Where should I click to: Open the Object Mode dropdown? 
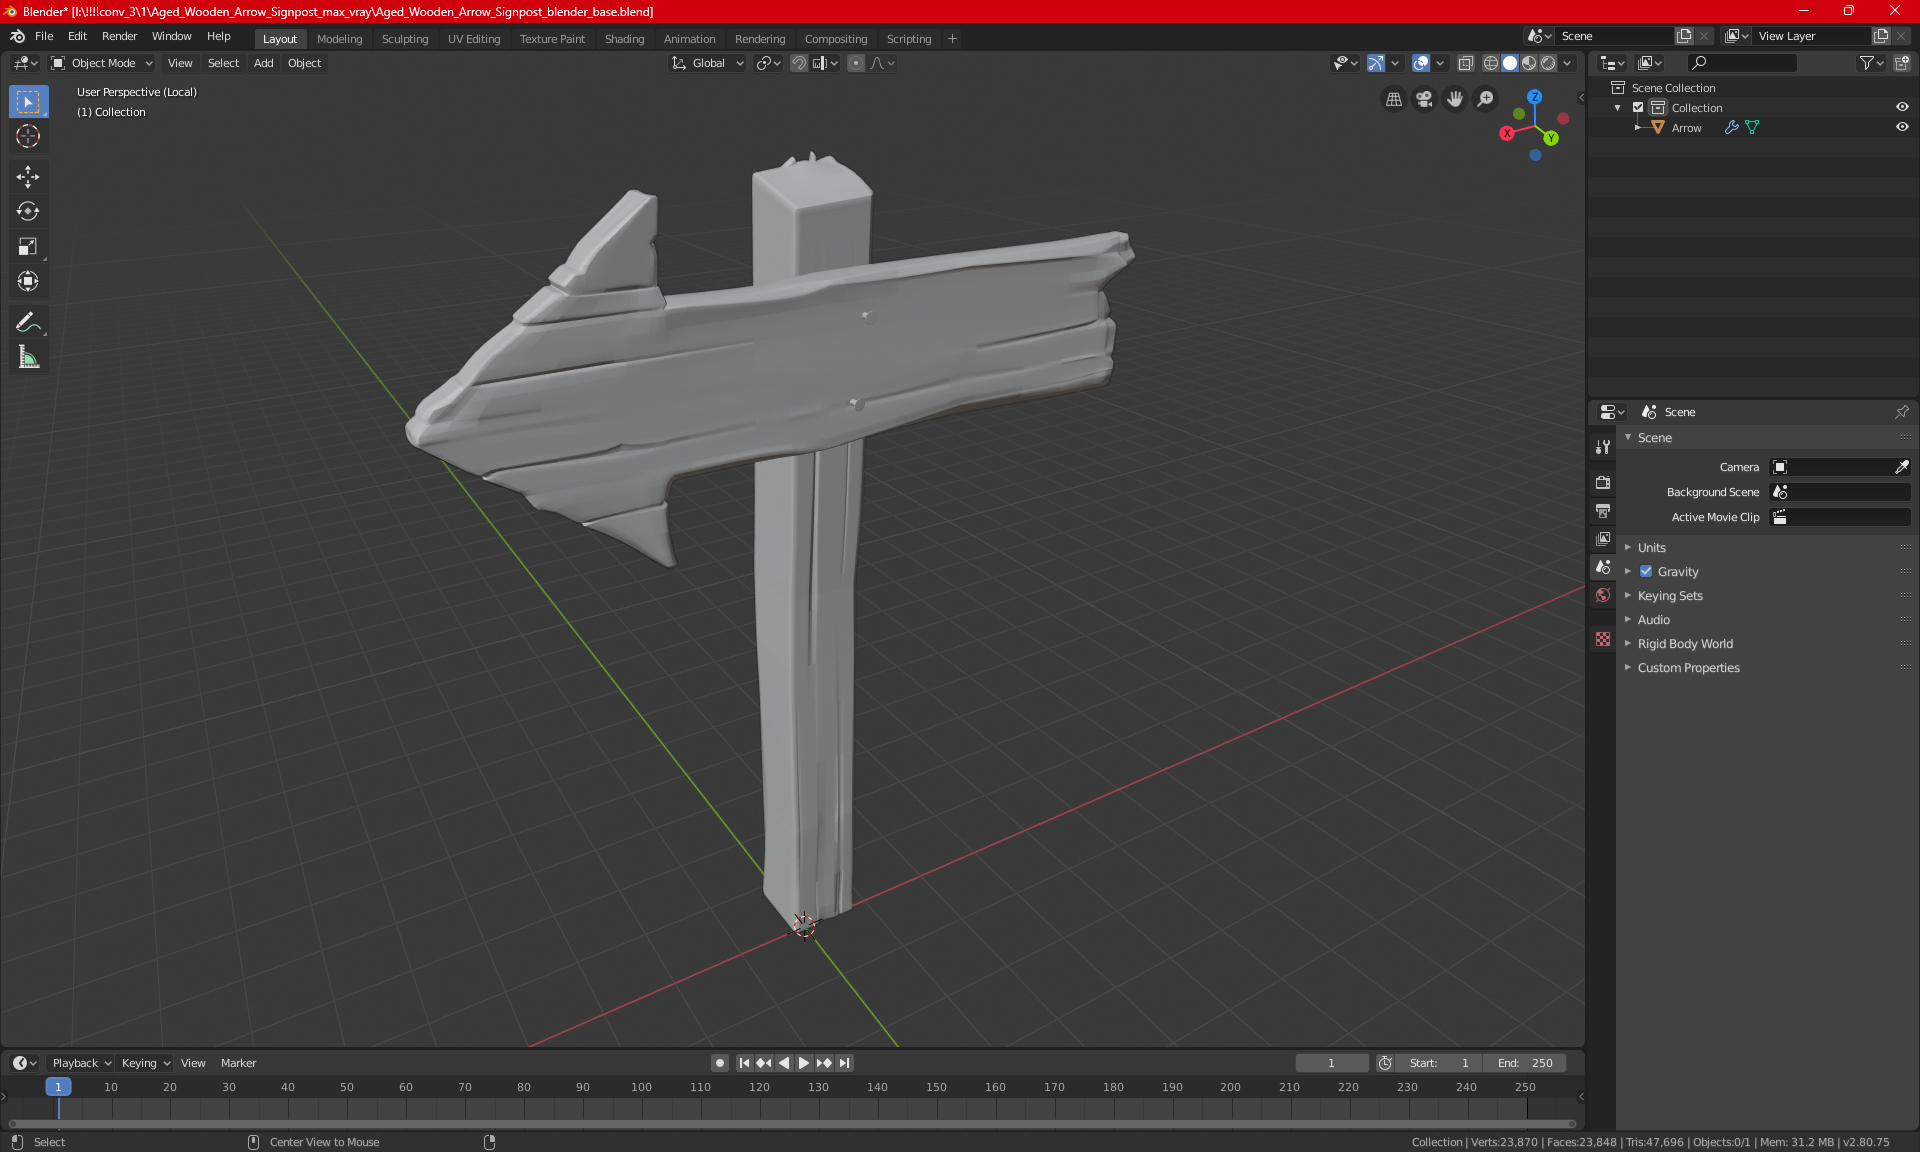tap(102, 63)
